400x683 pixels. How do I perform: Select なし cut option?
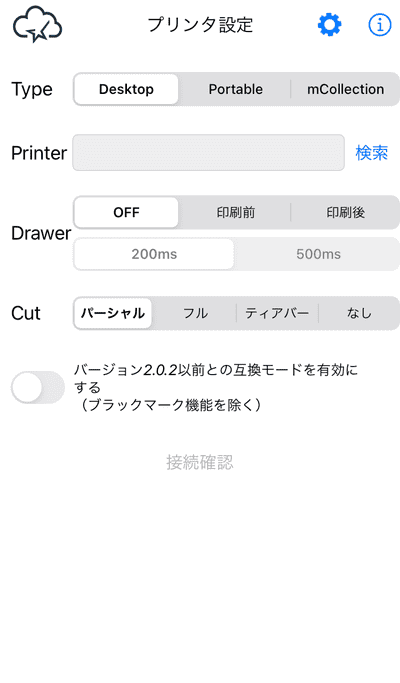point(359,313)
